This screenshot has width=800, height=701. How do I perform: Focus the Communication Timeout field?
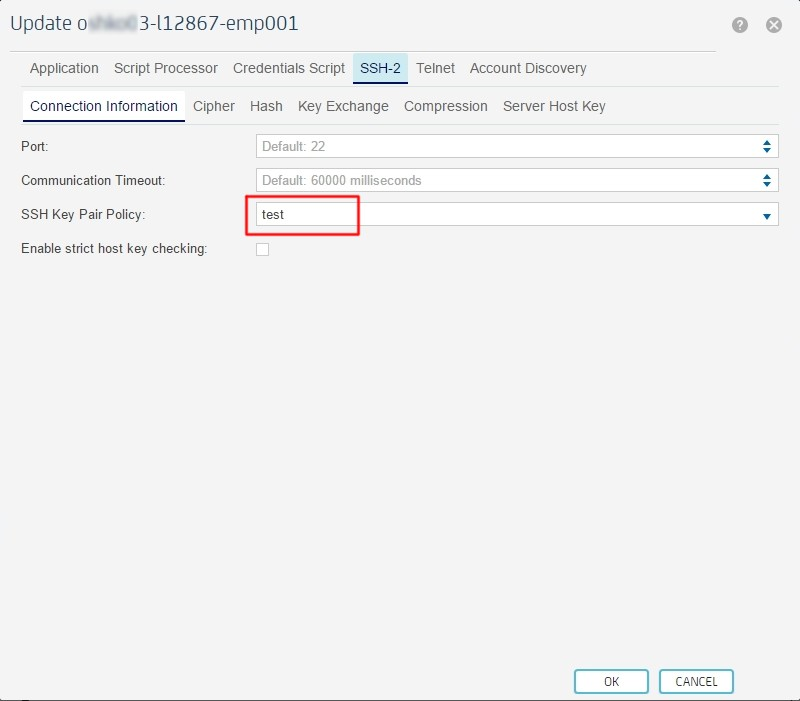click(x=517, y=180)
